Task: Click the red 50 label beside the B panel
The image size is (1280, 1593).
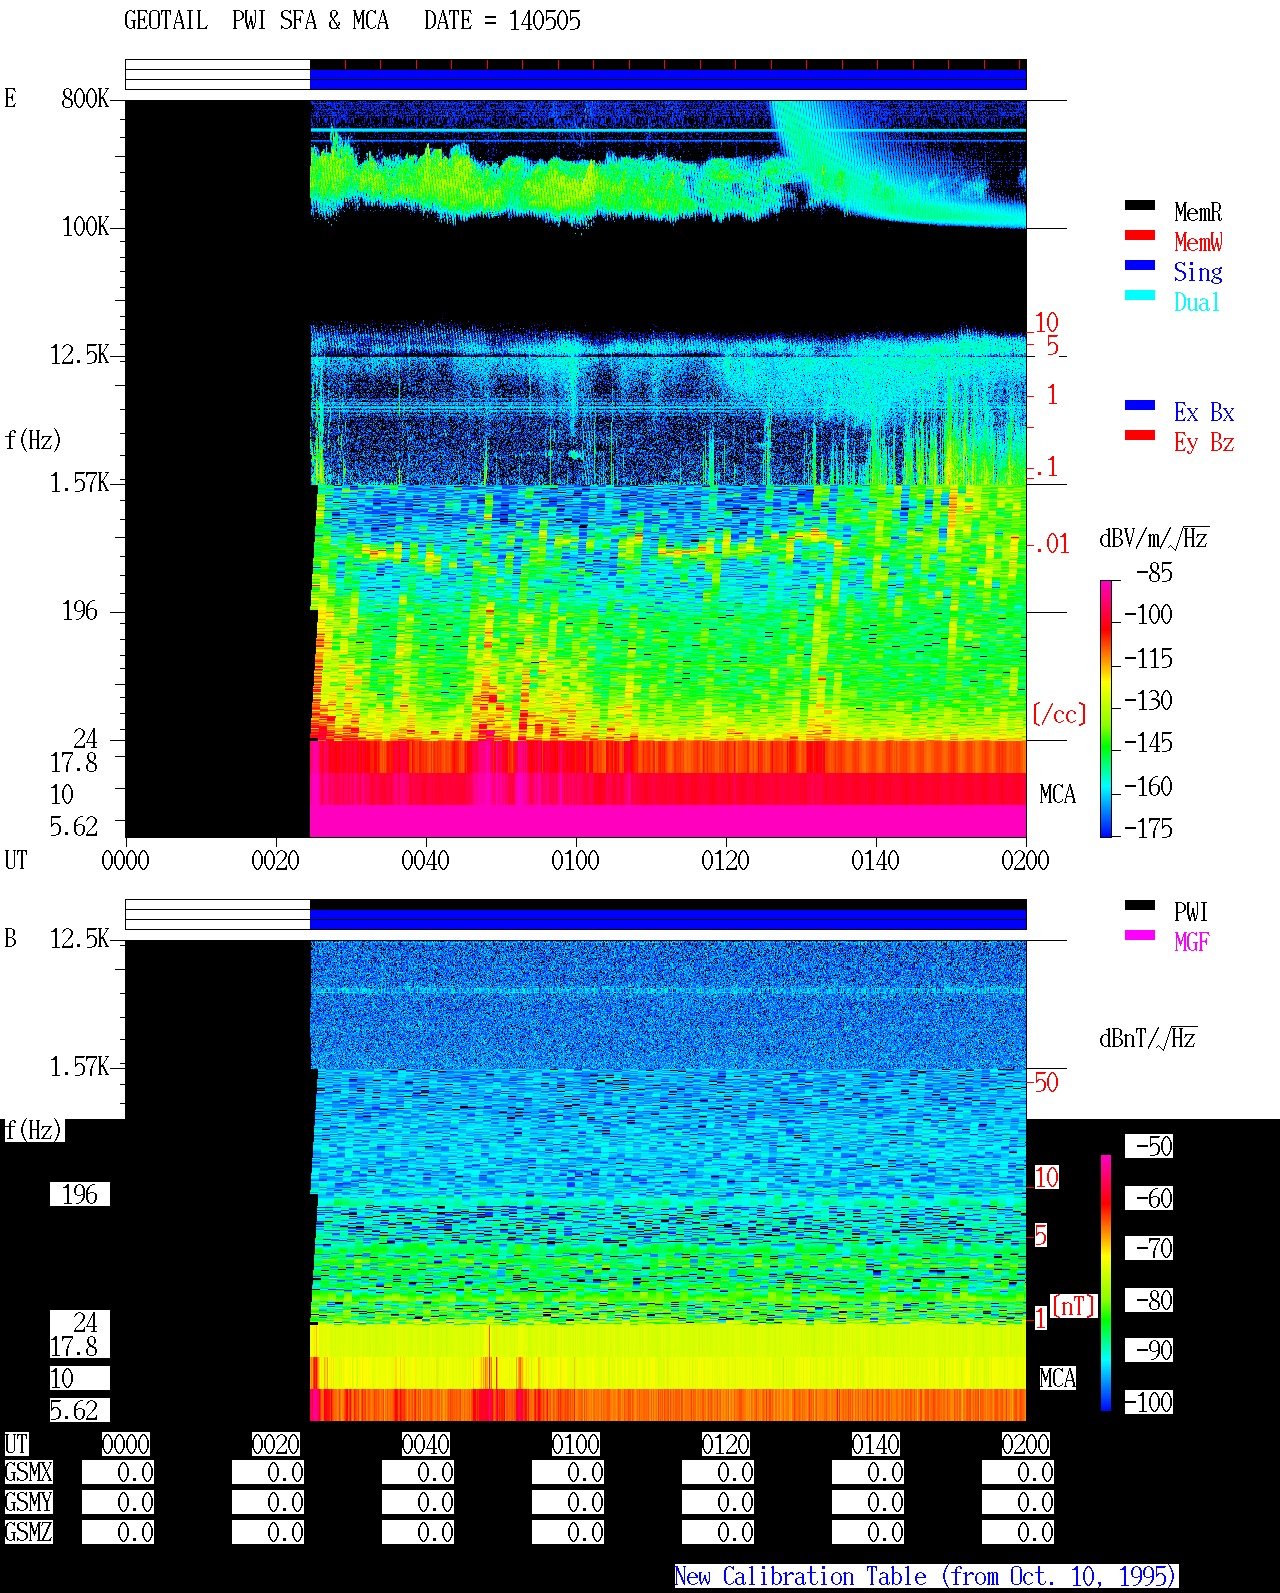Action: [1046, 1082]
